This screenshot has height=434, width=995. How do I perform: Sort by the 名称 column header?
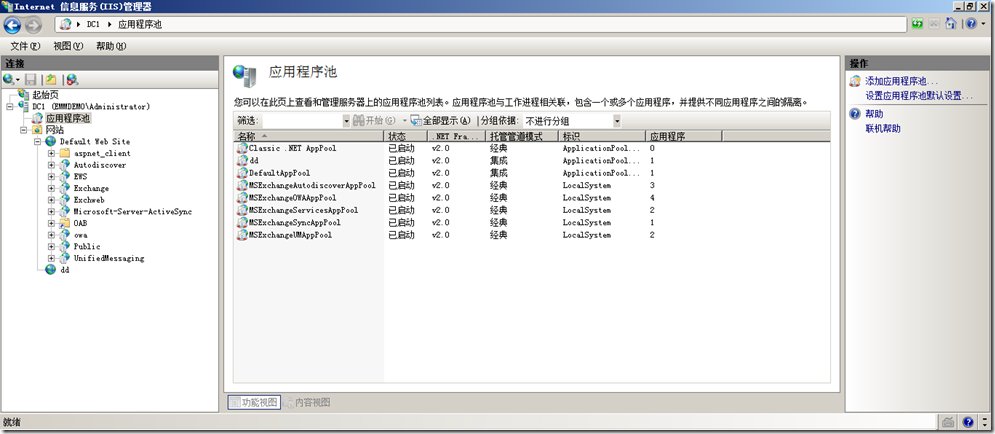pyautogui.click(x=309, y=136)
